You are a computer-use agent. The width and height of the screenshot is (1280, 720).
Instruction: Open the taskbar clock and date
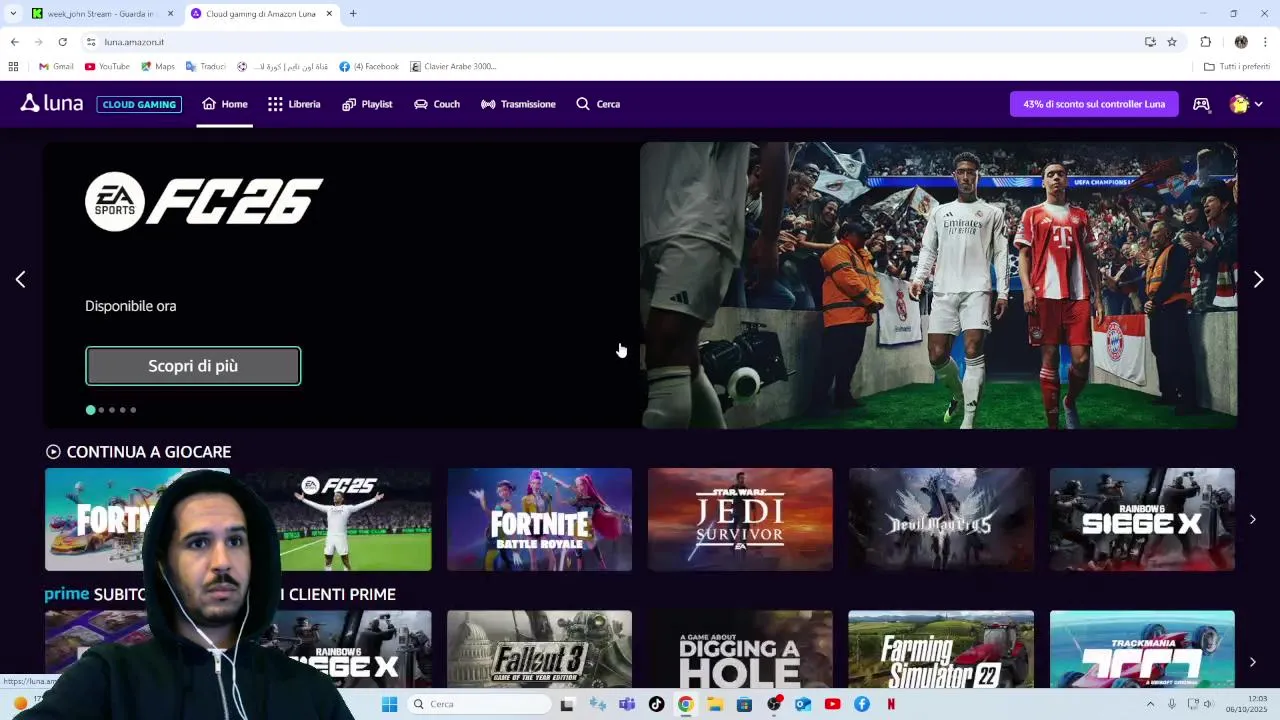click(x=1248, y=704)
